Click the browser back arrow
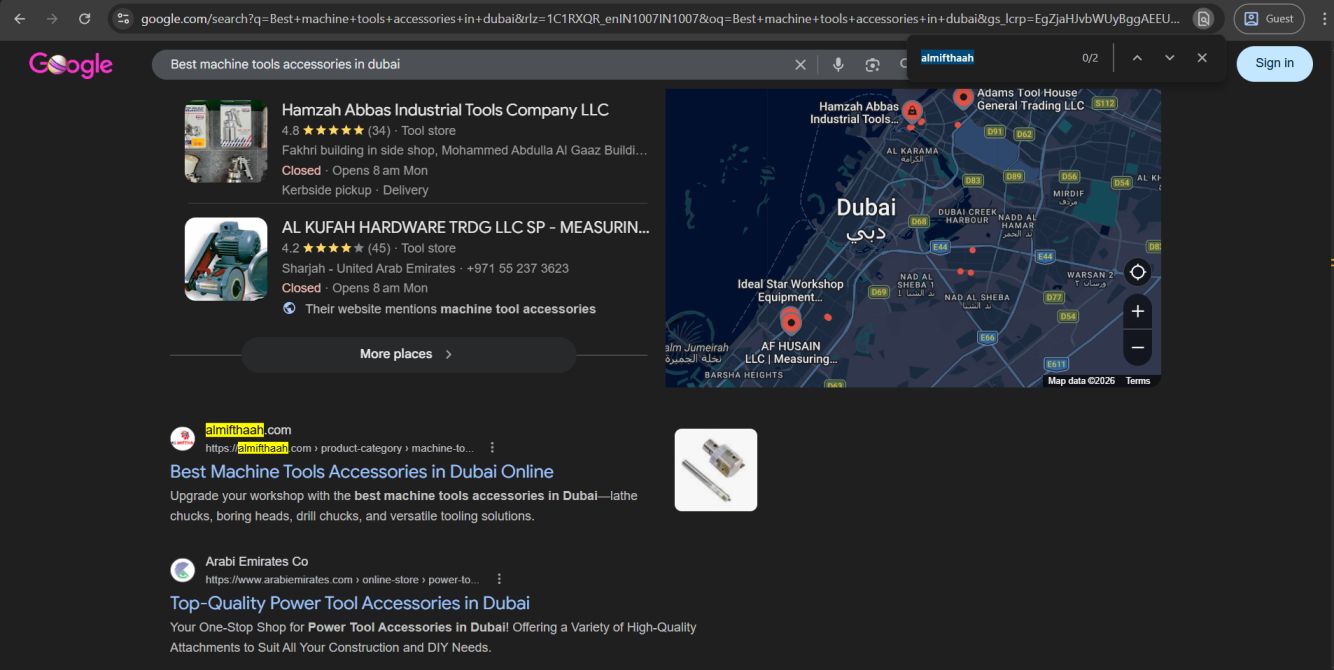Image resolution: width=1334 pixels, height=670 pixels. (x=20, y=19)
